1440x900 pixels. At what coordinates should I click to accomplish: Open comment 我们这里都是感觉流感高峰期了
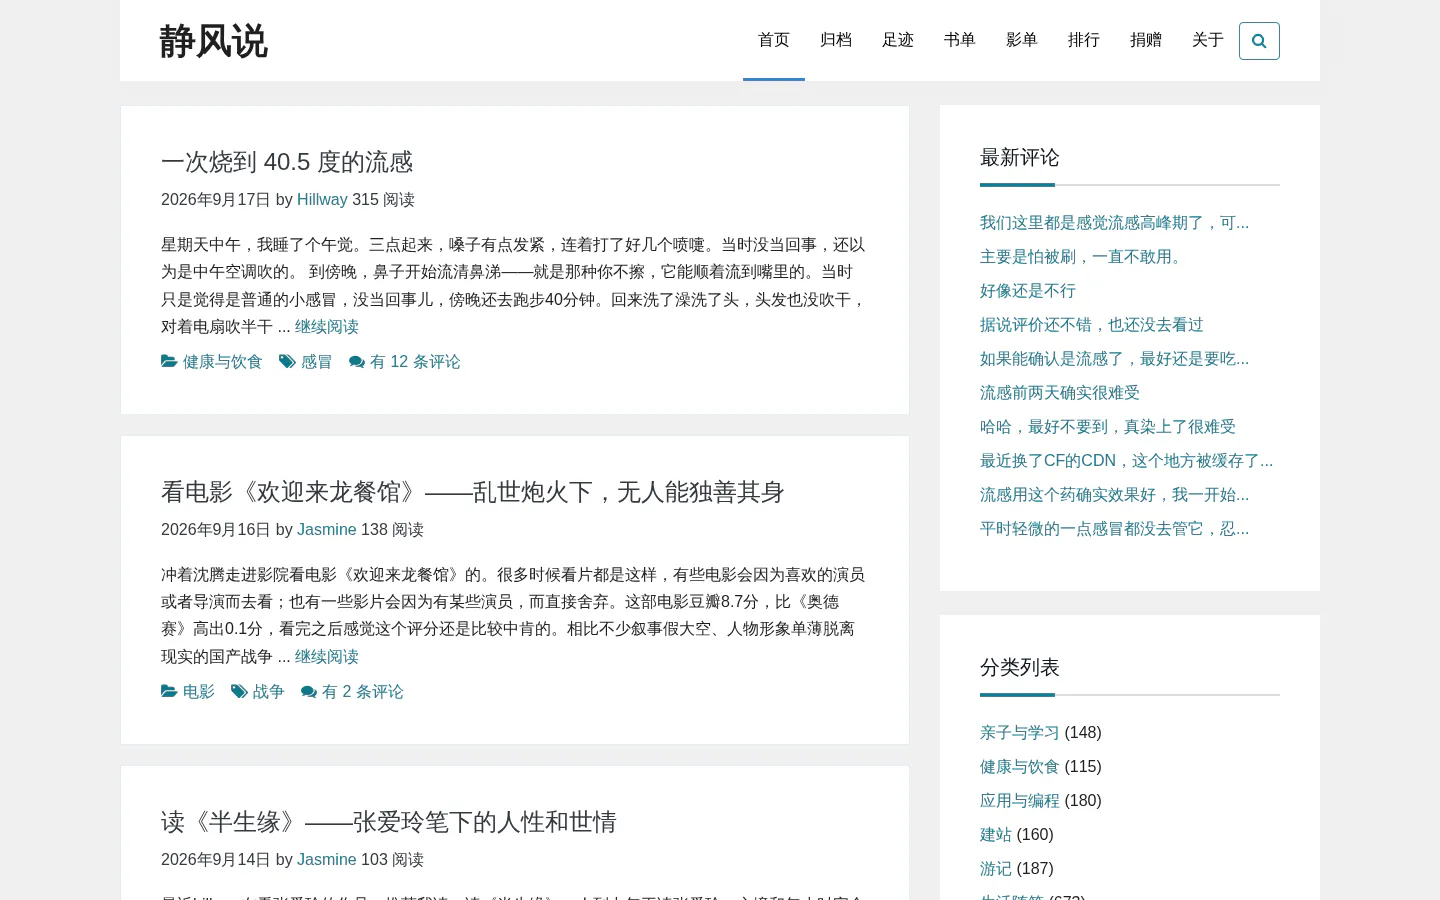point(1114,223)
